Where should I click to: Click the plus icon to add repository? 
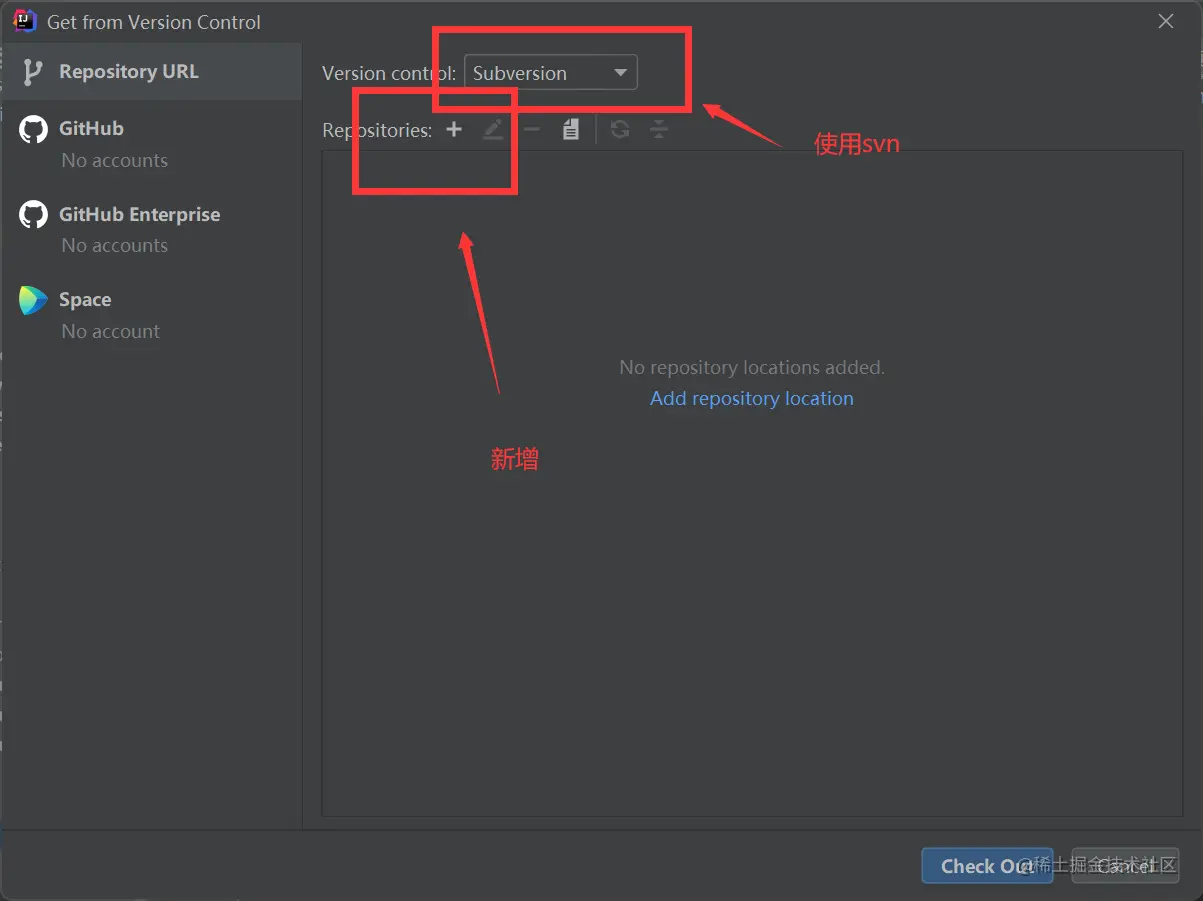(x=454, y=129)
